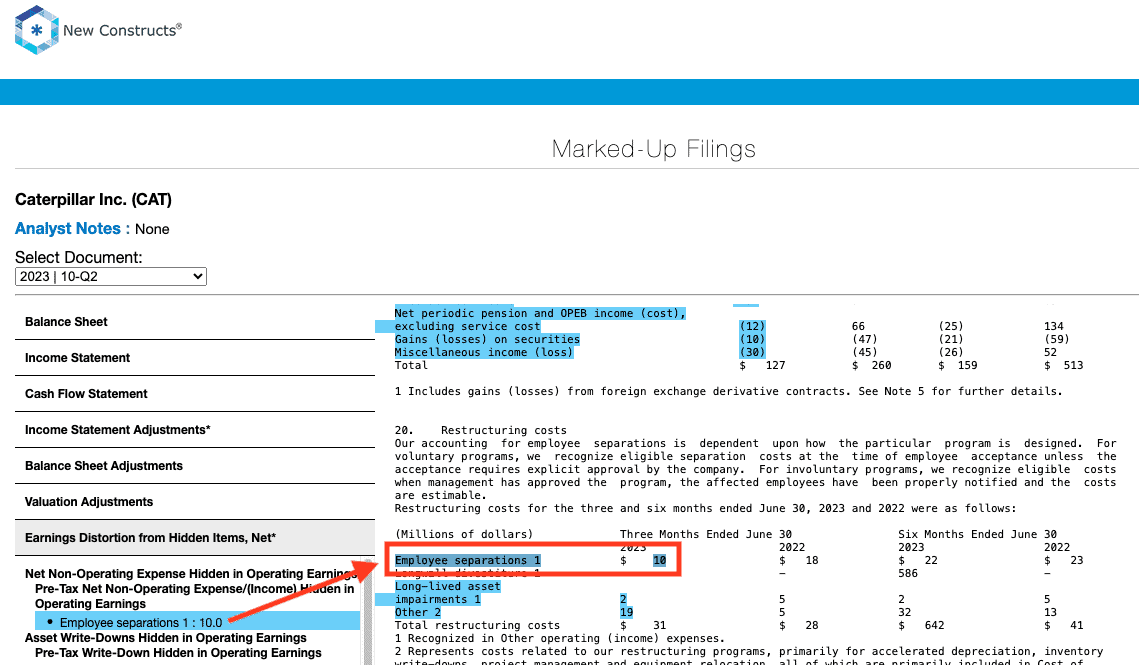Click the Caterpillar Inc. (CAT) company heading
The image size is (1139, 665).
coord(94,199)
